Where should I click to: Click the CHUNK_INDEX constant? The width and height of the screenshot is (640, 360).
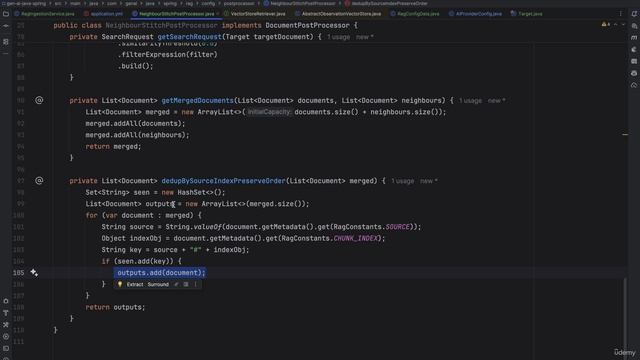[357, 238]
